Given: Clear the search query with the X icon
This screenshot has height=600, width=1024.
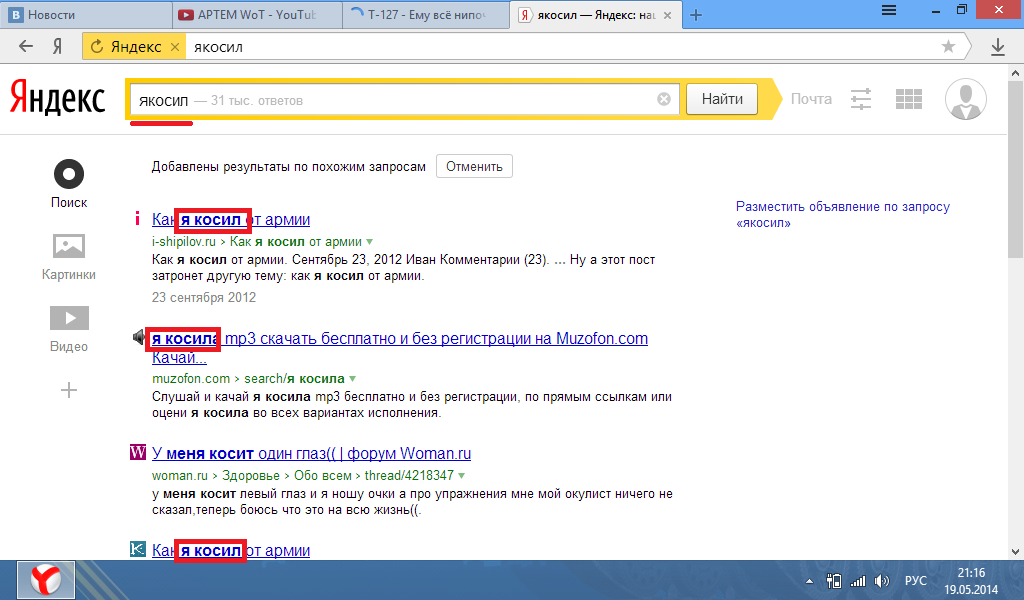Looking at the screenshot, I should click(x=664, y=99).
